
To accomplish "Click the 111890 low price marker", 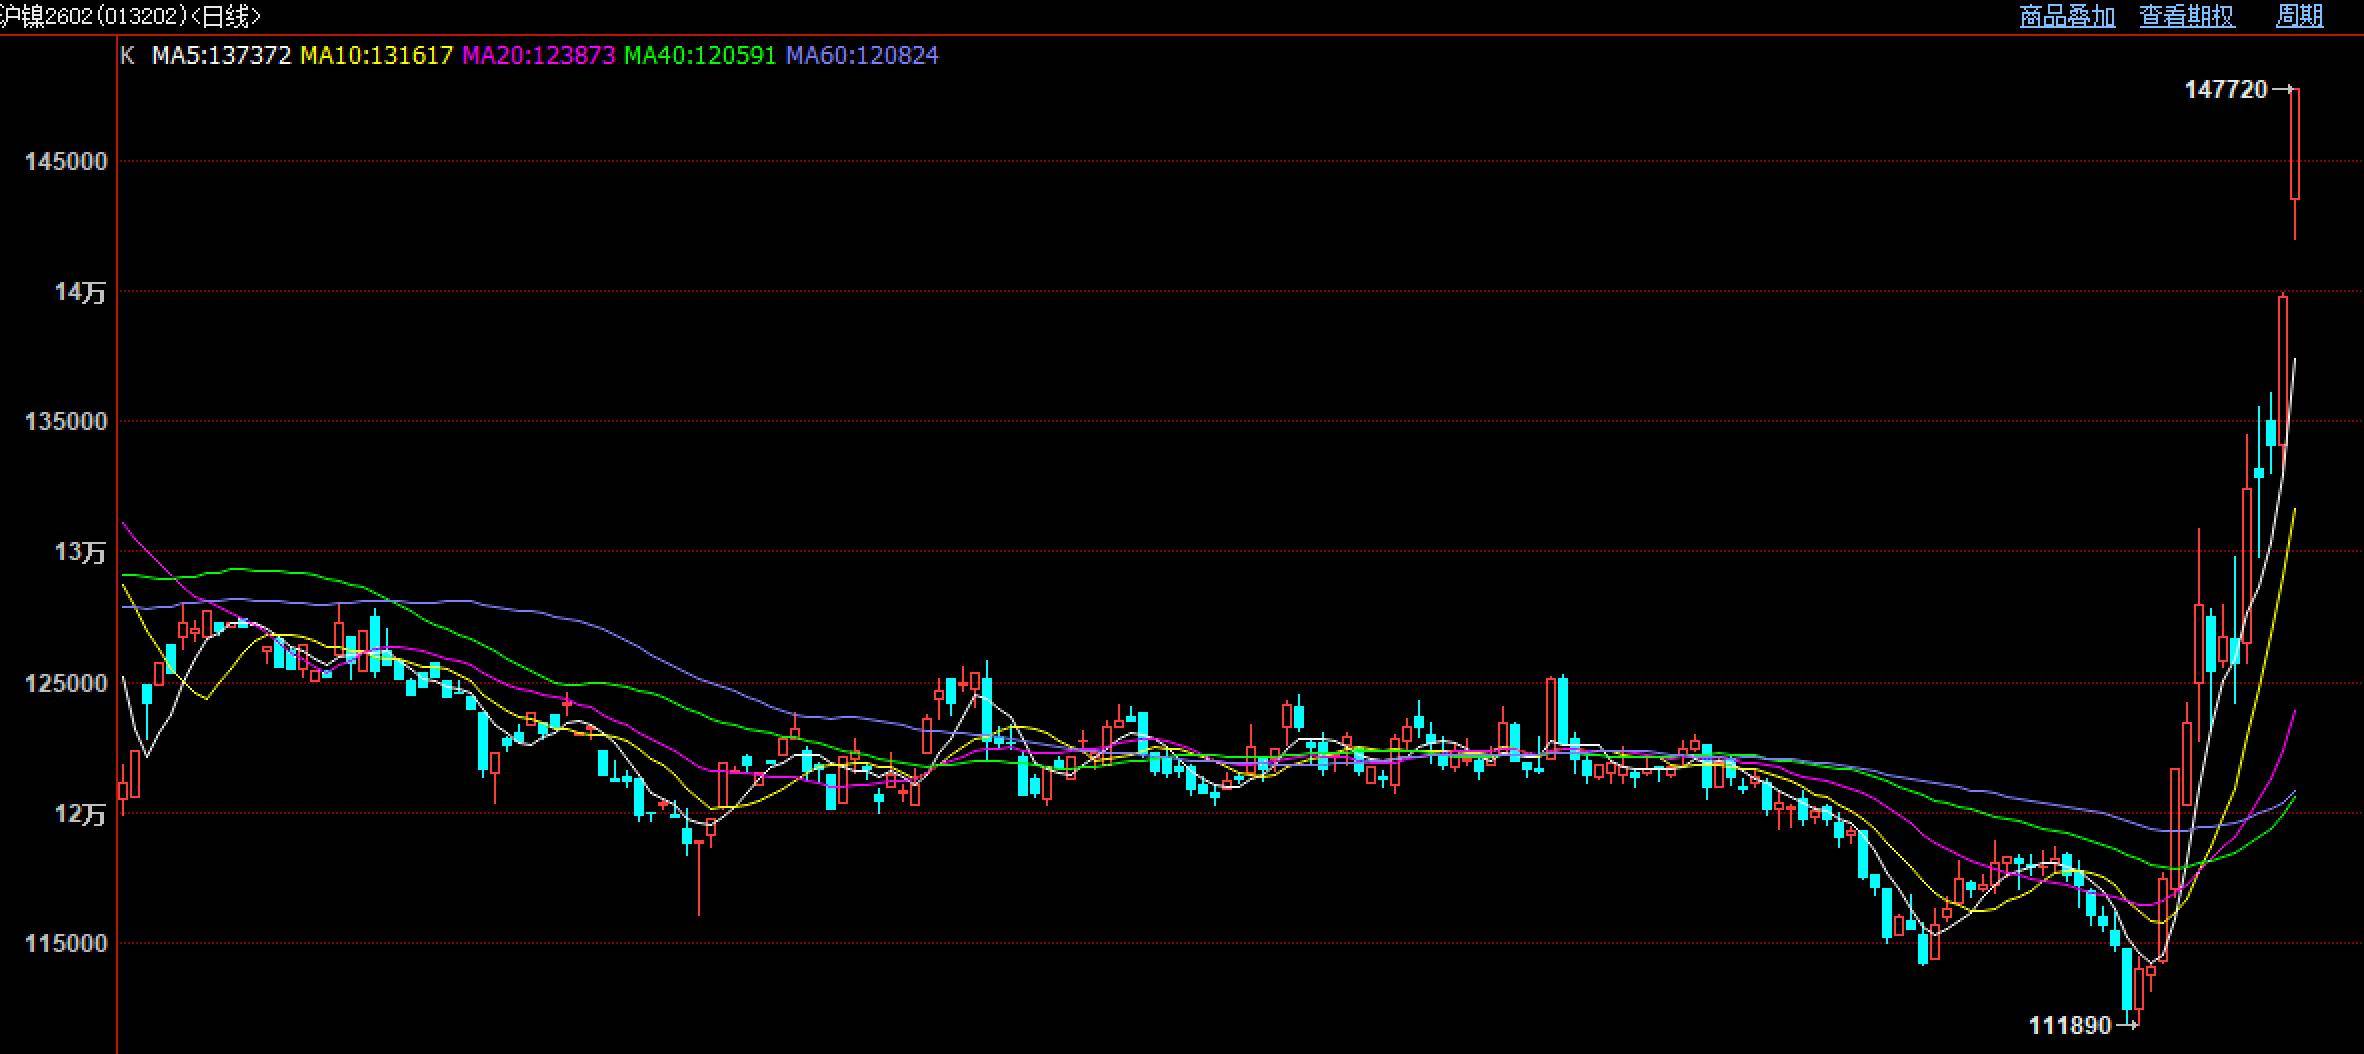I will tap(2069, 1025).
